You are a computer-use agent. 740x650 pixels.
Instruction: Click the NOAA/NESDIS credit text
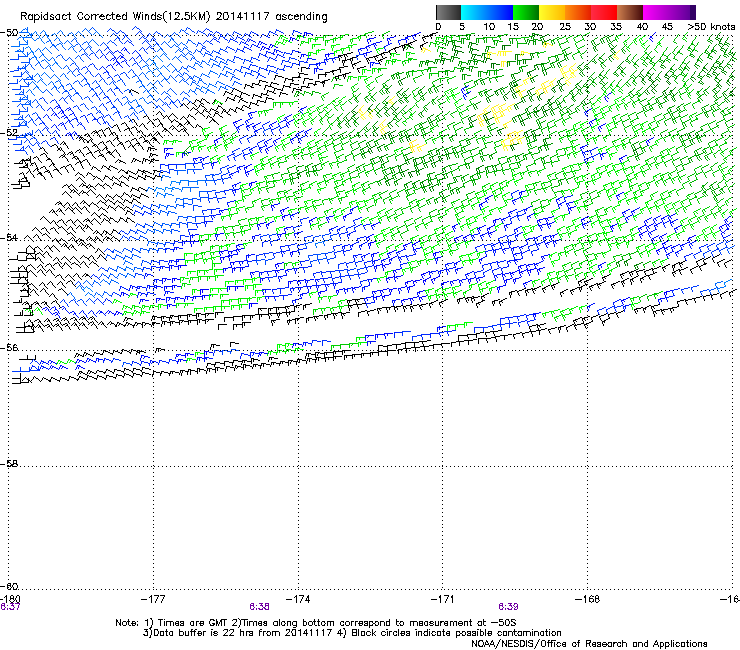click(589, 643)
